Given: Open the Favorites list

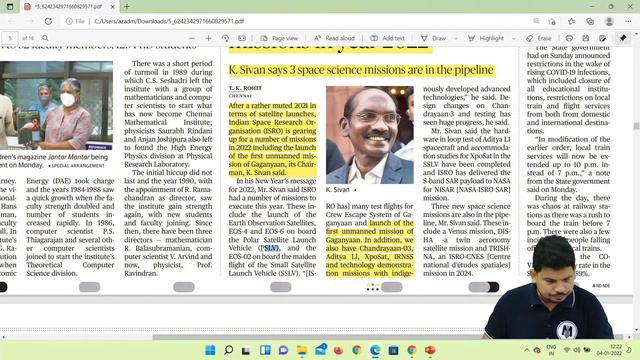Looking at the screenshot, I should tap(571, 21).
